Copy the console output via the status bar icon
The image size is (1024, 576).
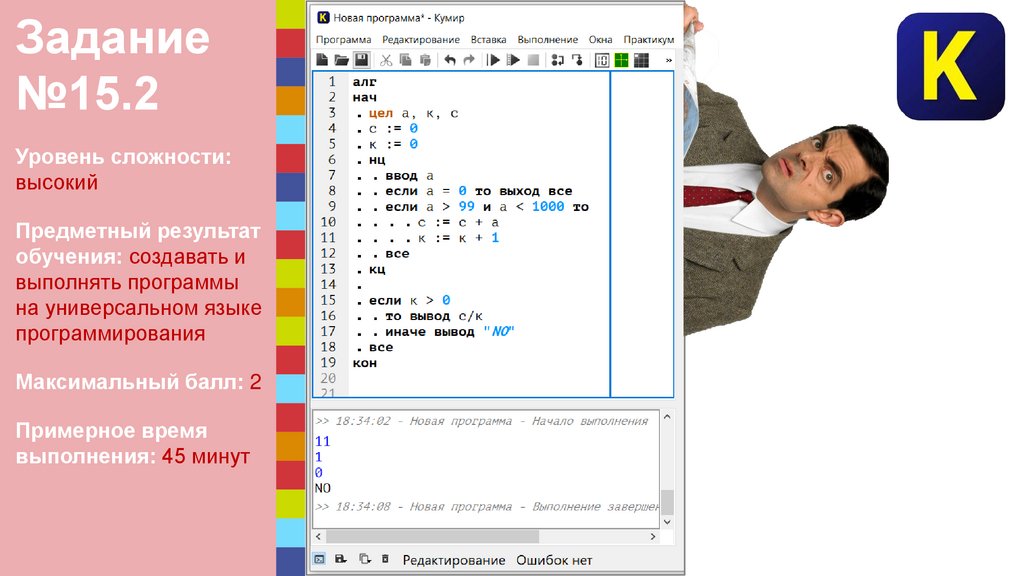point(364,559)
